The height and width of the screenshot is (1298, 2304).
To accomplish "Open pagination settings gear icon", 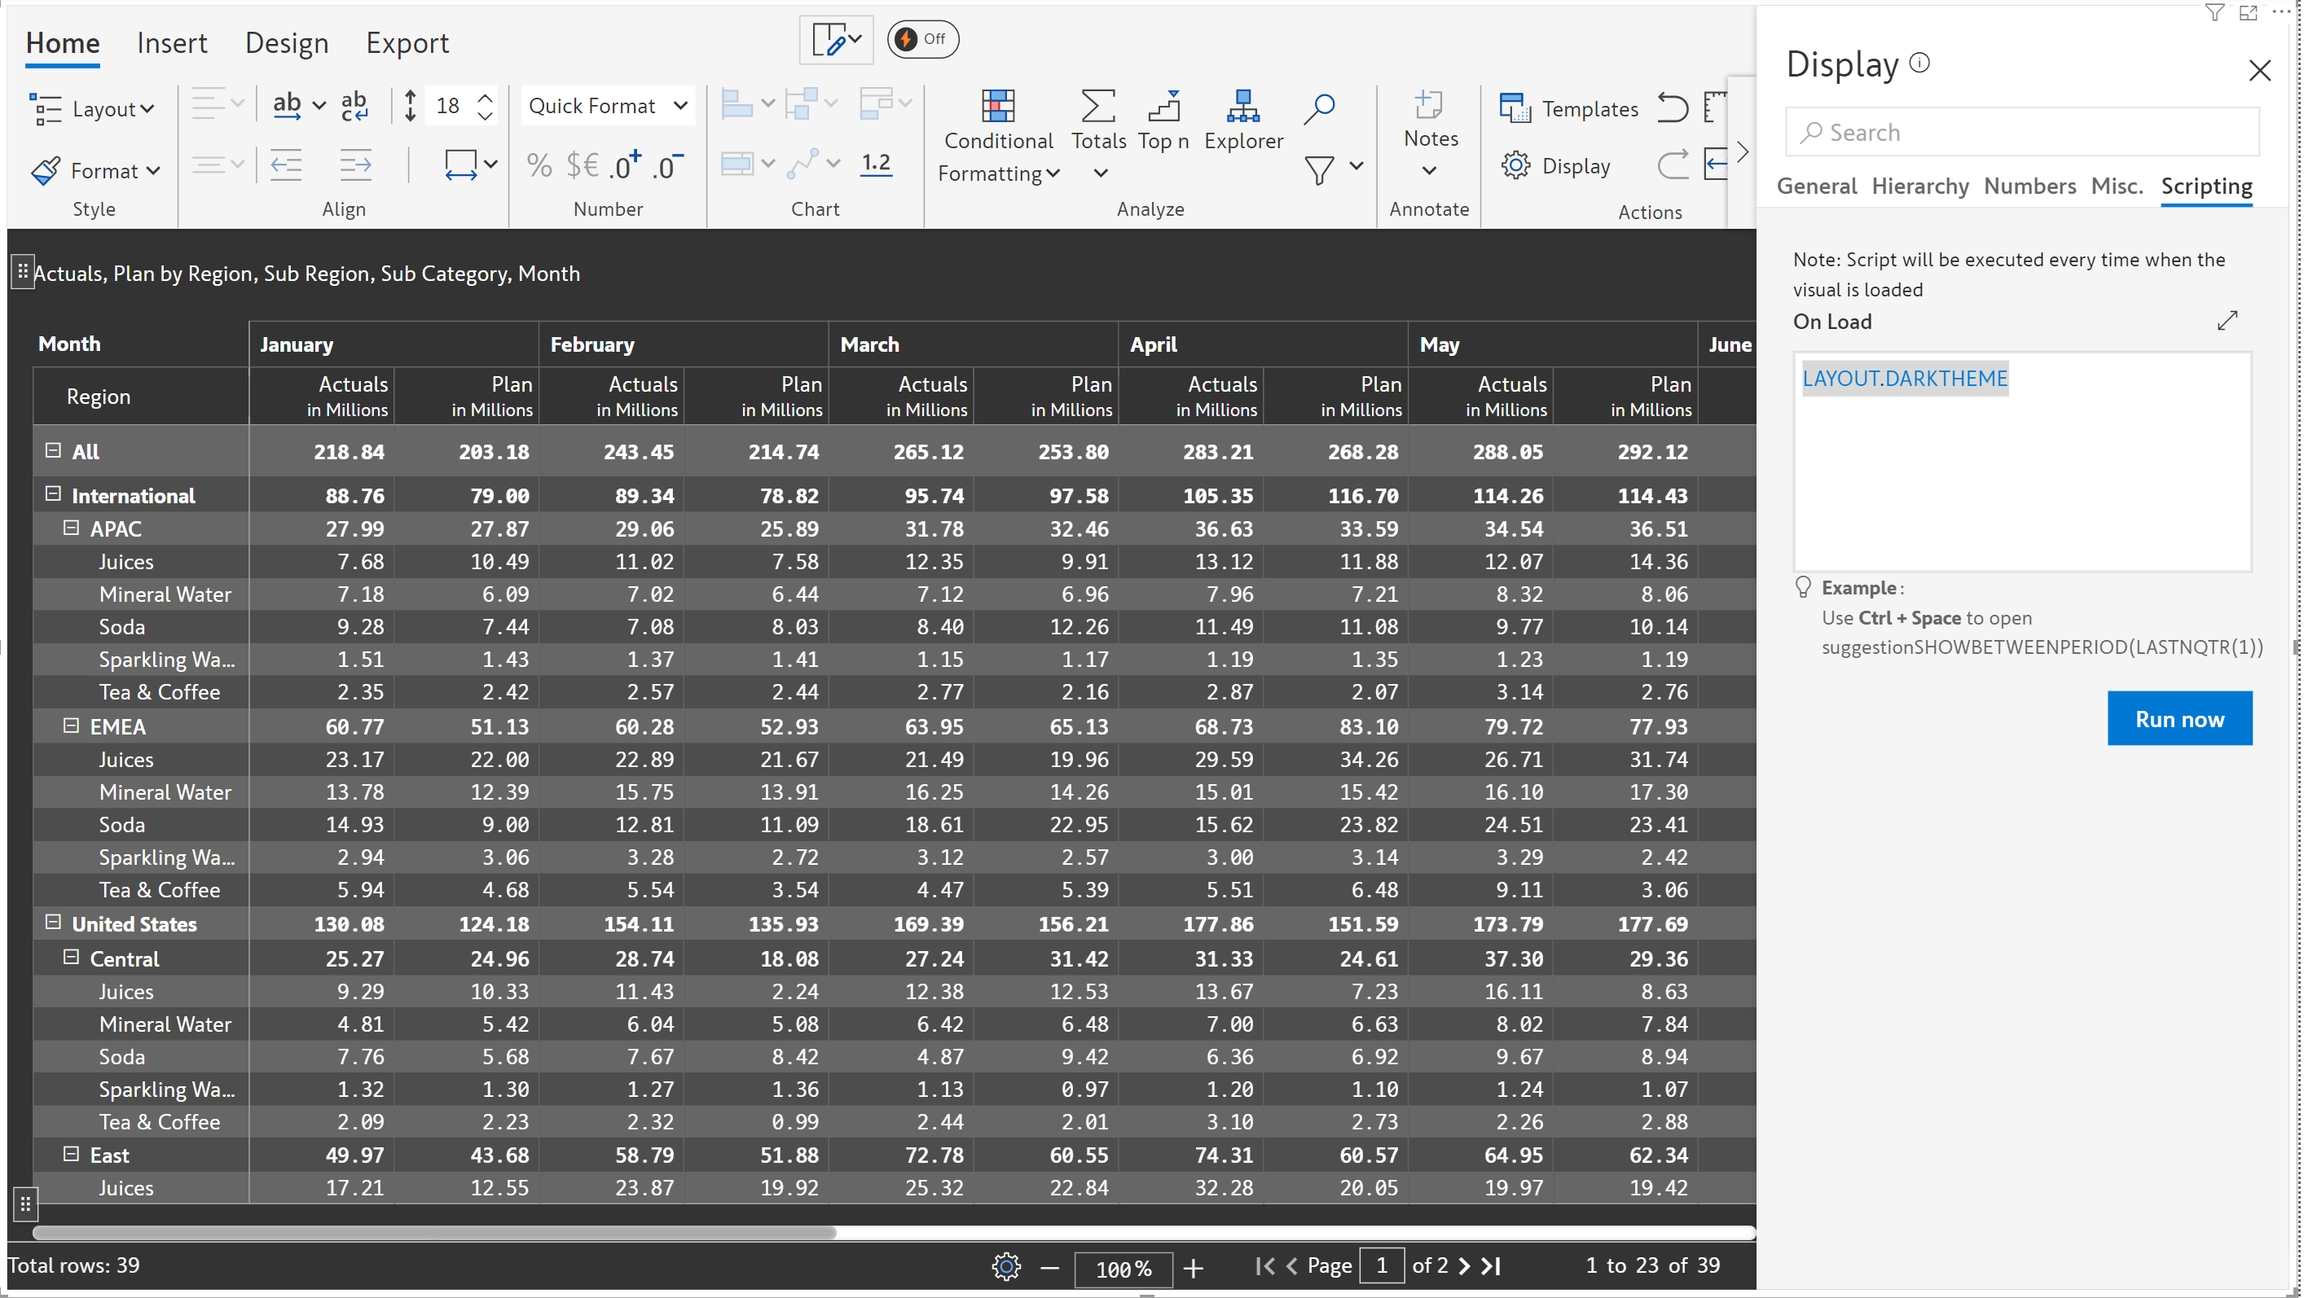I will 1006,1267.
